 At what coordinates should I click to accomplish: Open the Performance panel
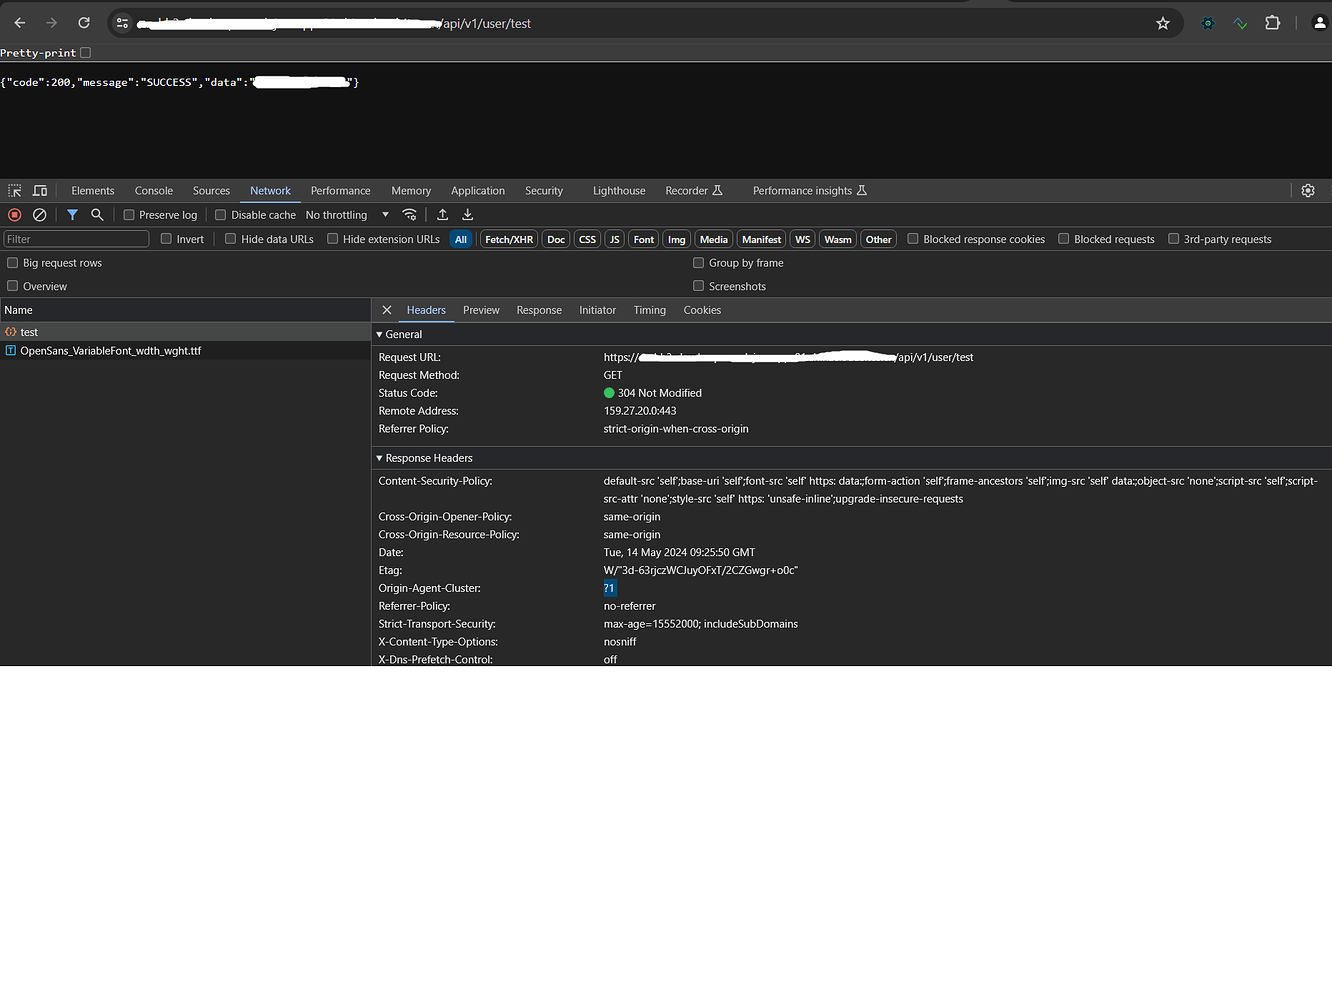pyautogui.click(x=340, y=190)
